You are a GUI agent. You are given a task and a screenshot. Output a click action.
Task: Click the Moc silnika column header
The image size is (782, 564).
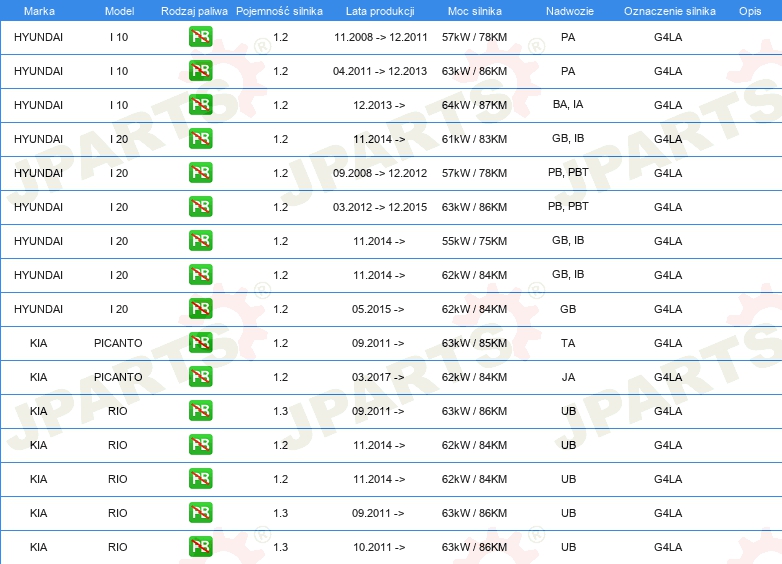click(x=474, y=11)
